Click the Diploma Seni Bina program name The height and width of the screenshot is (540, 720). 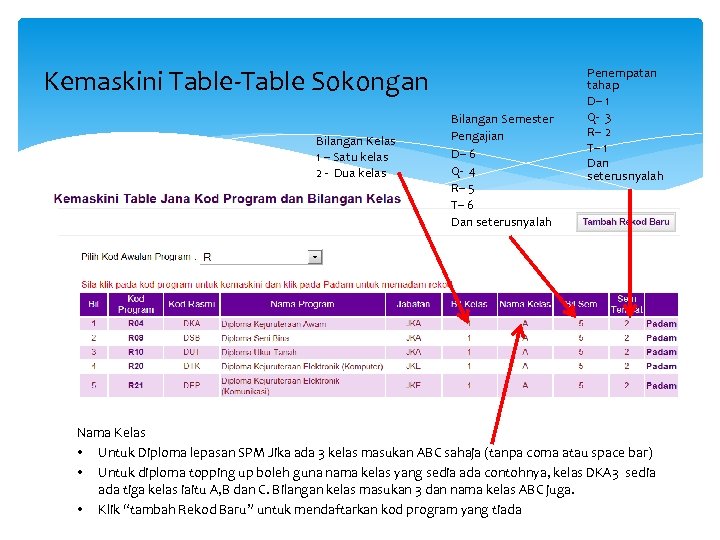tap(255, 338)
